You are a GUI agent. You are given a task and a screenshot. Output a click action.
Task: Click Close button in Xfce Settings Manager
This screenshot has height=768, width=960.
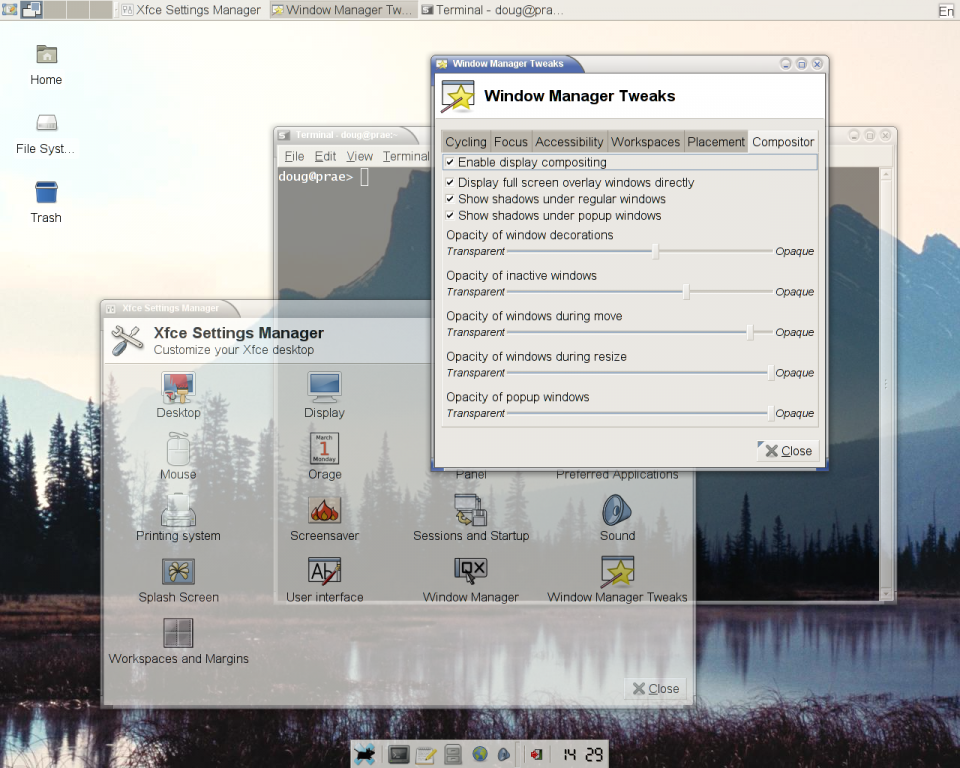pos(656,688)
